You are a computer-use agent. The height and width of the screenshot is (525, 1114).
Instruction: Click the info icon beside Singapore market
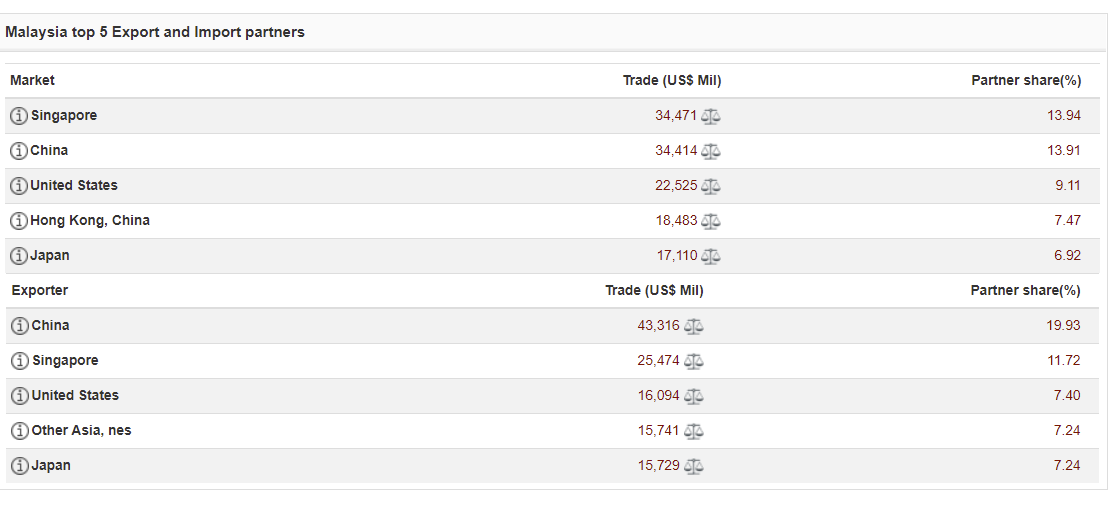(19, 116)
